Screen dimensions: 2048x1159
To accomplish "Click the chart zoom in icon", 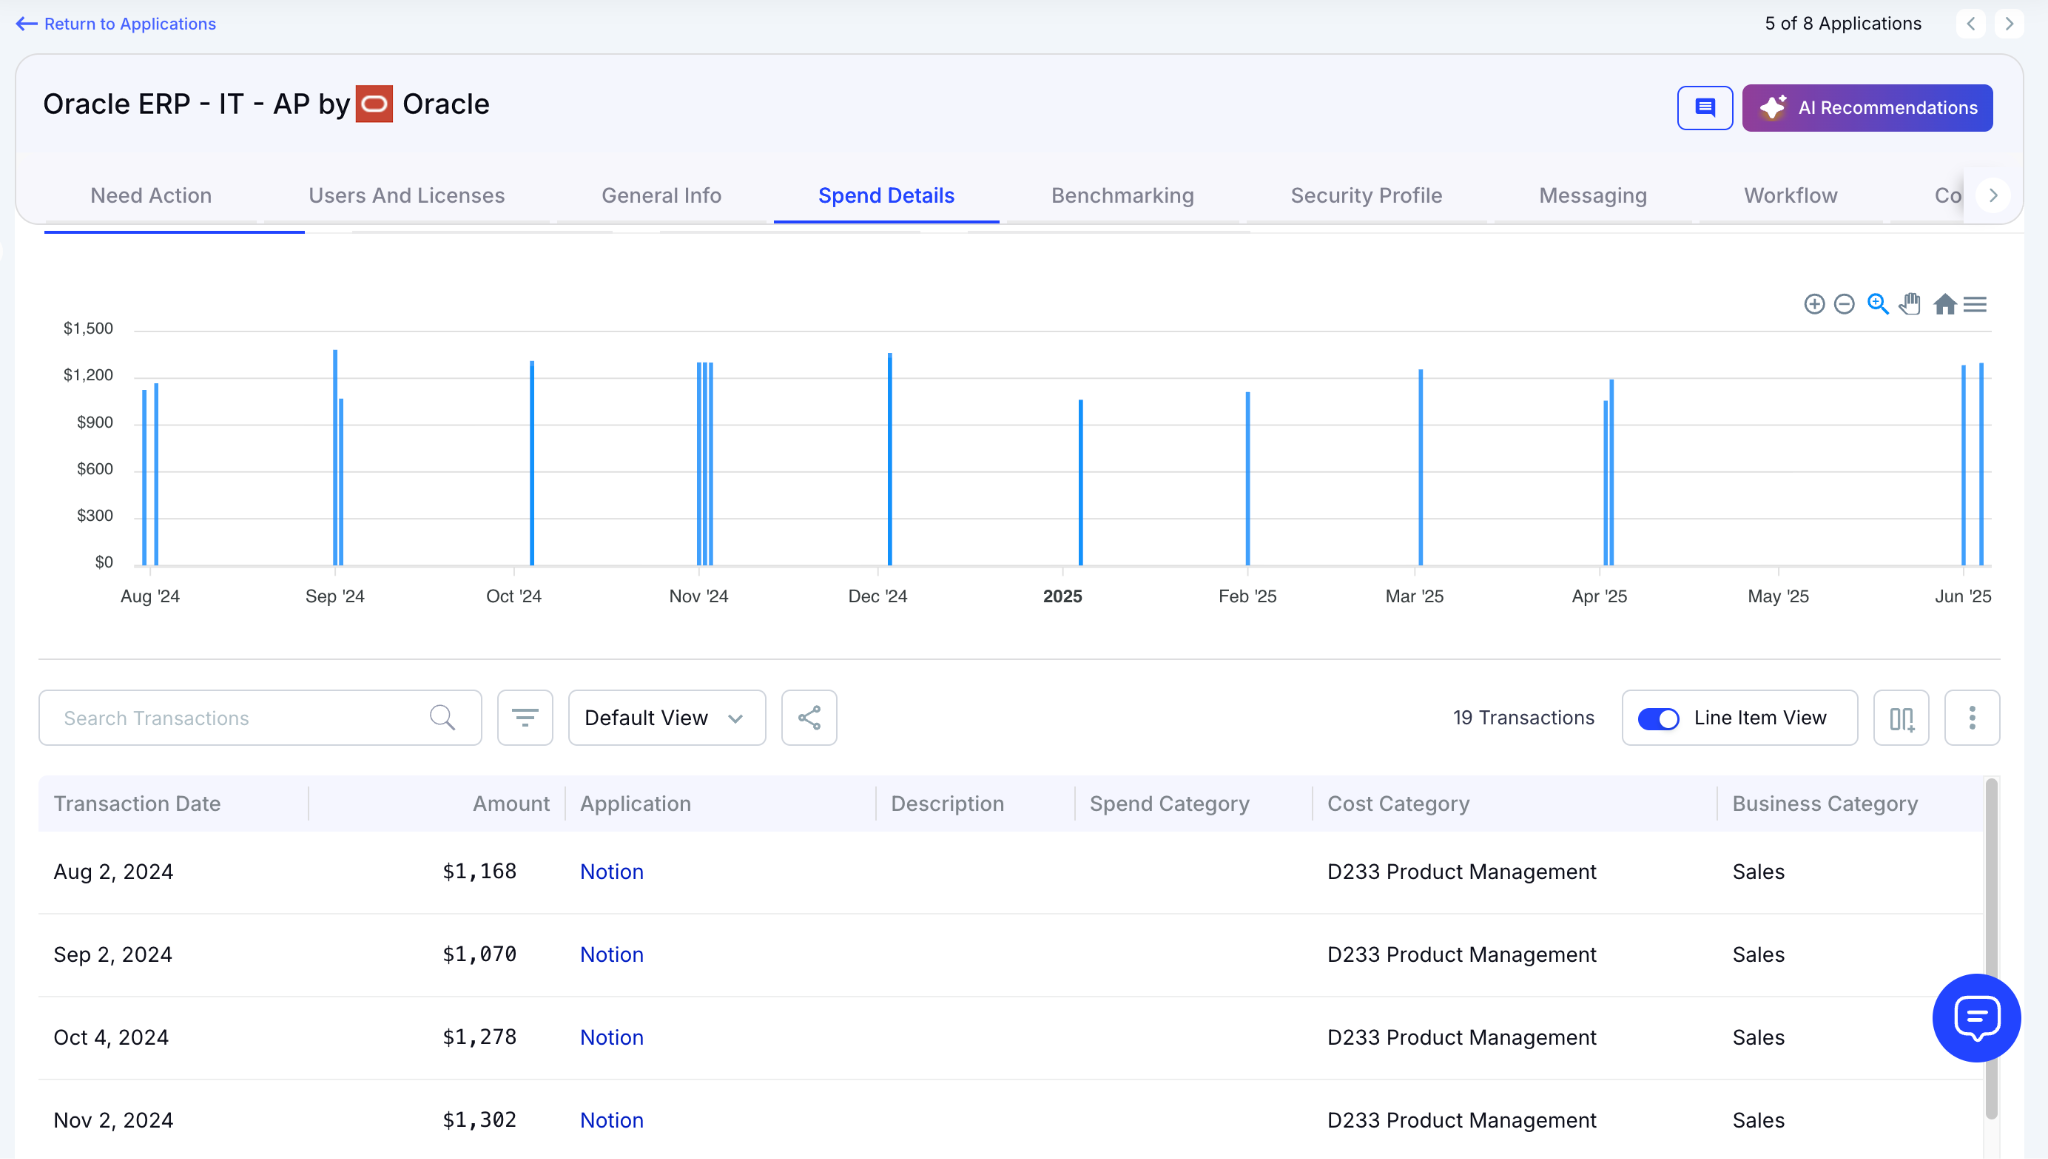I will (x=1814, y=304).
